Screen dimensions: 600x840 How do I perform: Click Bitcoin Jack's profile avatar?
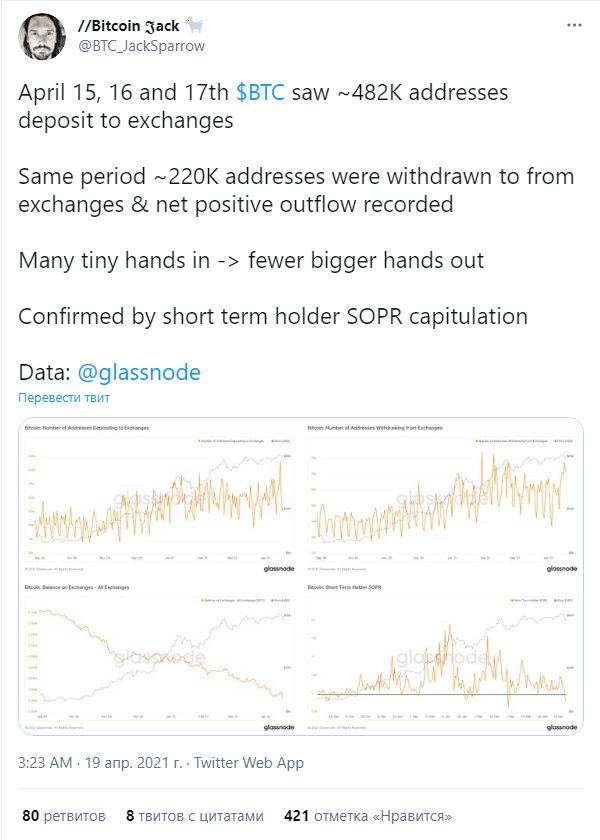point(42,36)
